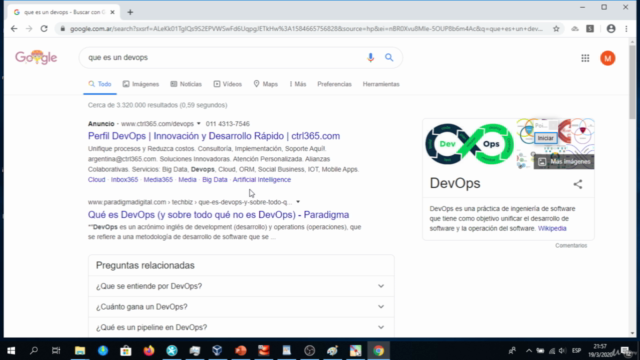
Task: Click the 'Inbox365' ad sitelink
Action: pyautogui.click(x=124, y=180)
